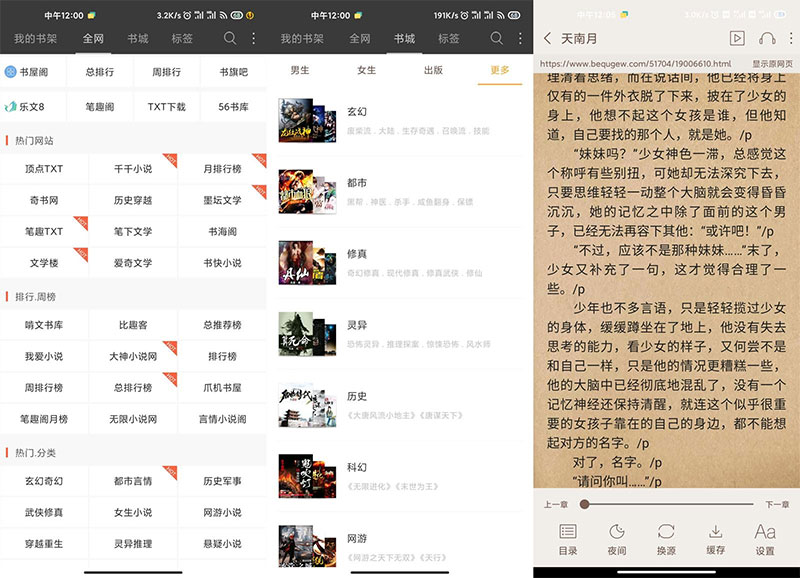Select the 出版 sub-tab
Screen dimensions: 800x578
tap(433, 70)
